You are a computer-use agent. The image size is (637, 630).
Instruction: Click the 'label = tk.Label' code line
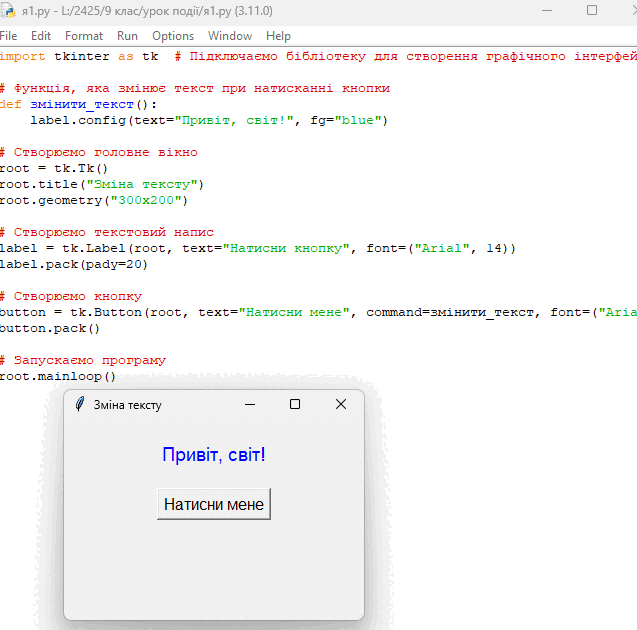pos(258,248)
